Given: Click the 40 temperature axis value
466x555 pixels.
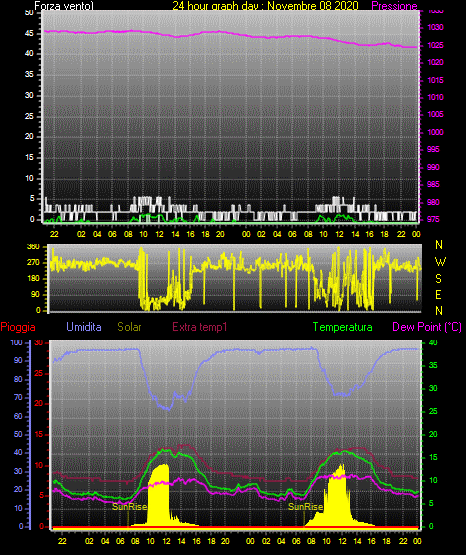Looking at the screenshot, I should tap(433, 343).
